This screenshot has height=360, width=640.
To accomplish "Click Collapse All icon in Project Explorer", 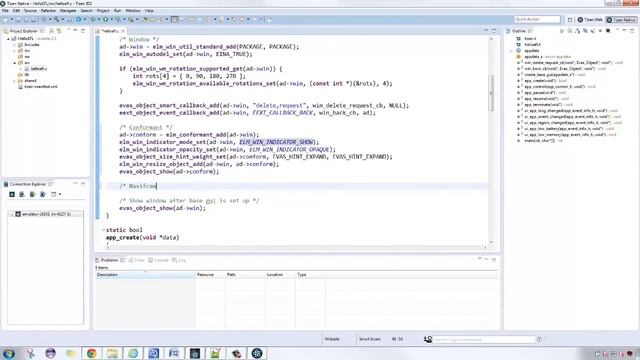I will pos(51,31).
